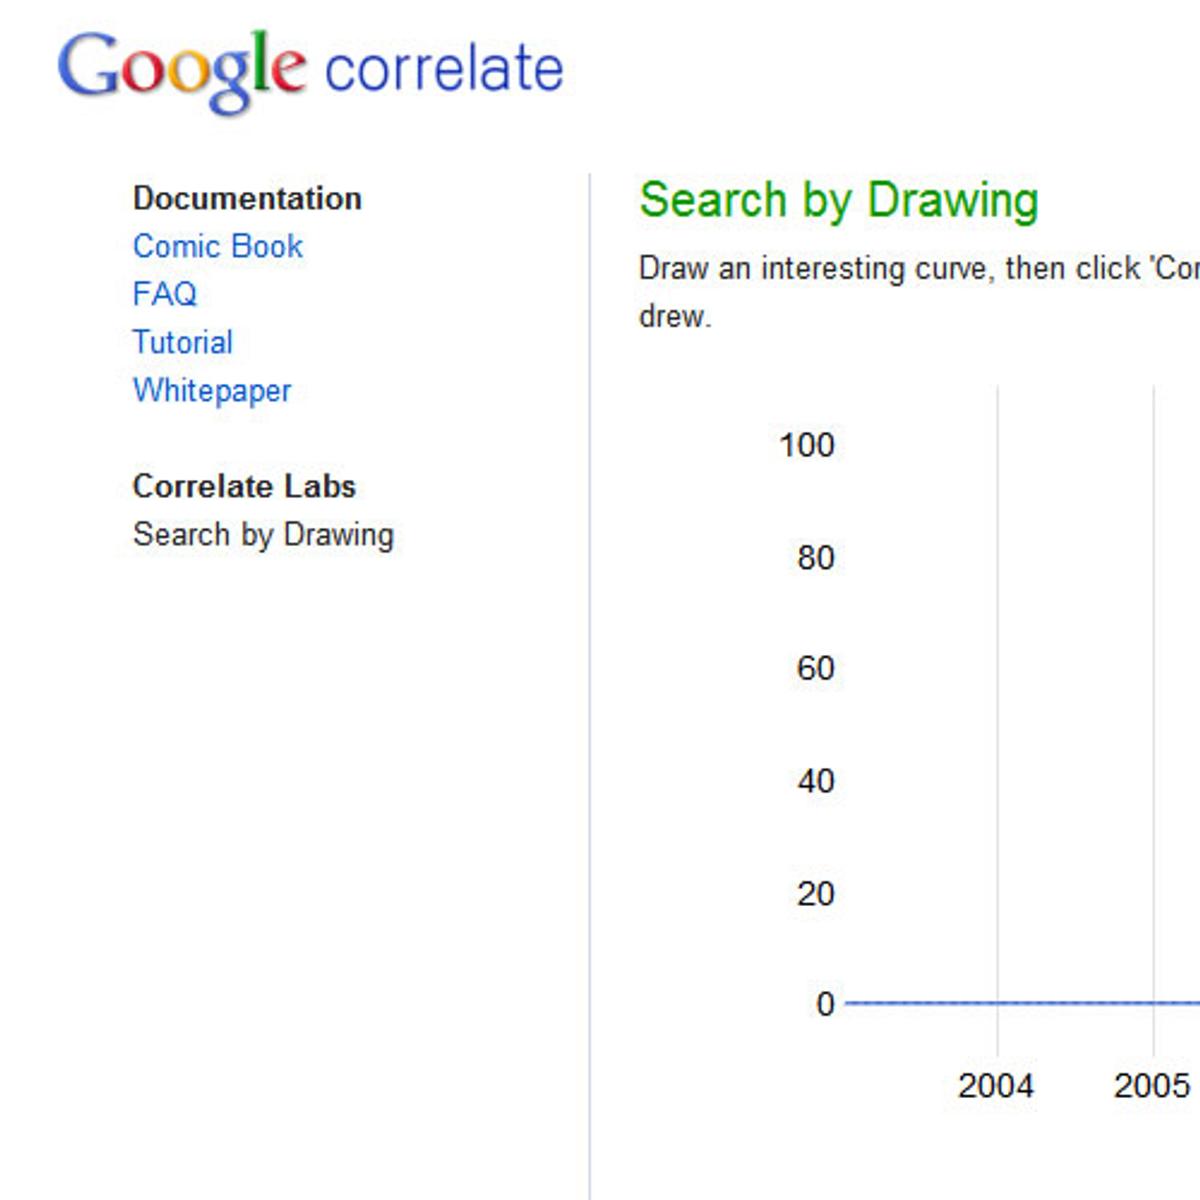This screenshot has height=1200, width=1200.
Task: Click the 100 label on the y-axis
Action: [806, 445]
